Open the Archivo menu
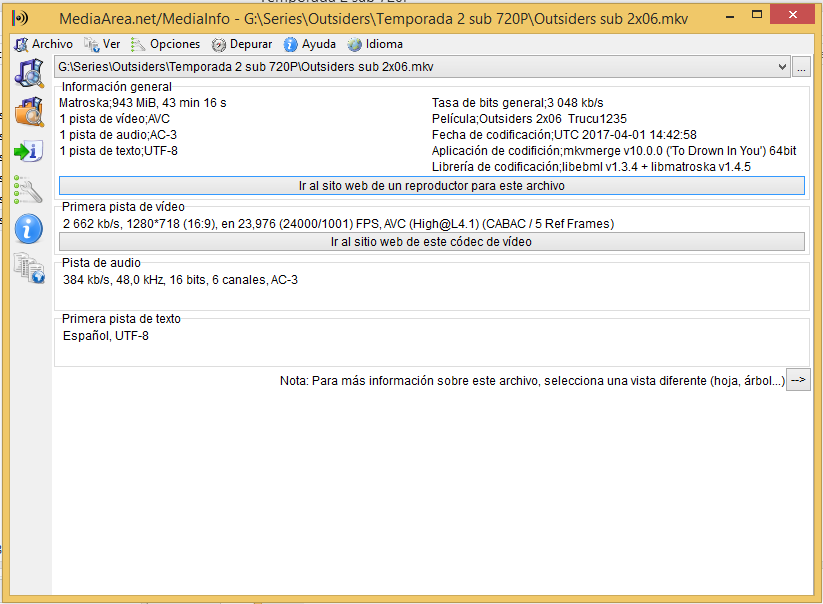 pos(44,44)
